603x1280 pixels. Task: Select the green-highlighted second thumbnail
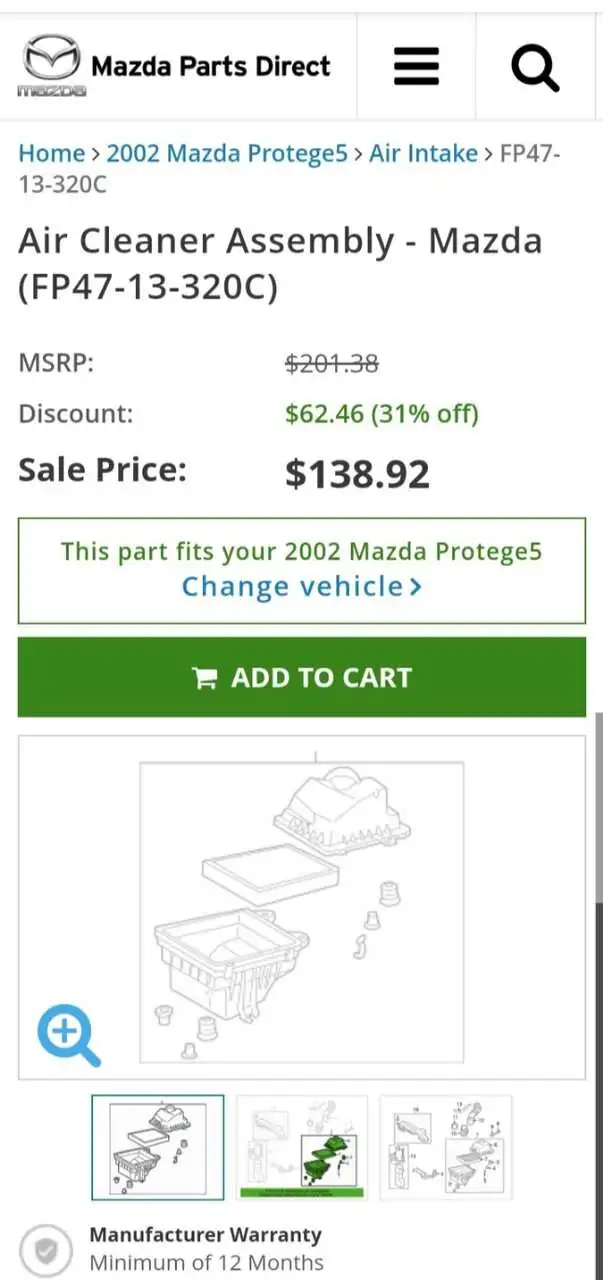pyautogui.click(x=302, y=1147)
